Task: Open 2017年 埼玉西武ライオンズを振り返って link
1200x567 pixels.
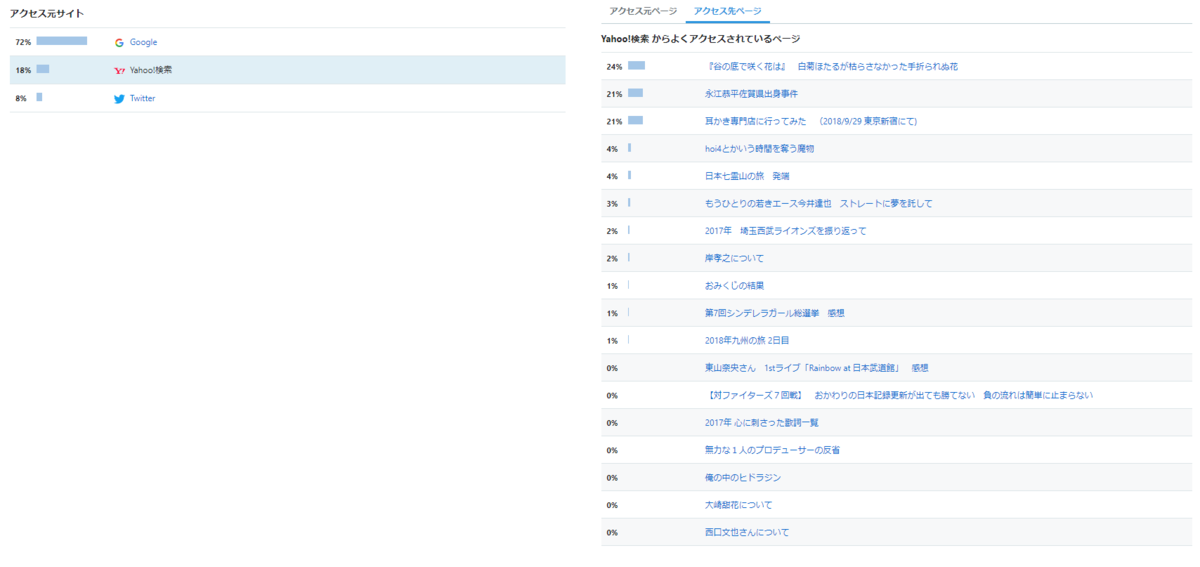Action: (x=785, y=230)
